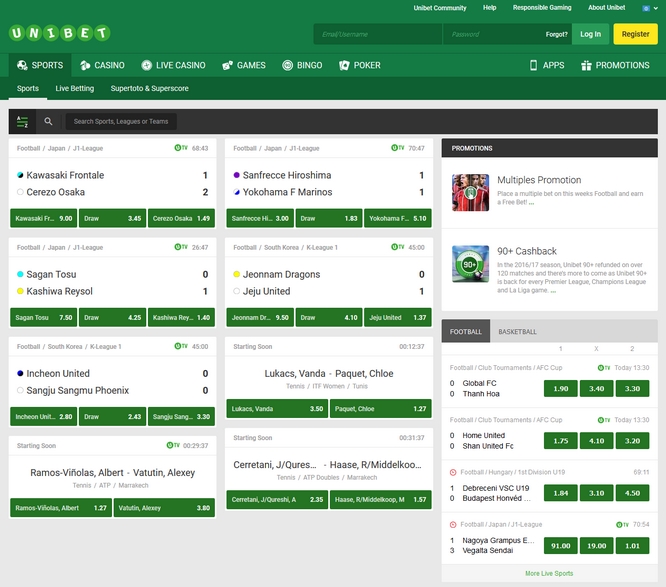Select Draw 2.43 for Incheon United match

coord(113,416)
